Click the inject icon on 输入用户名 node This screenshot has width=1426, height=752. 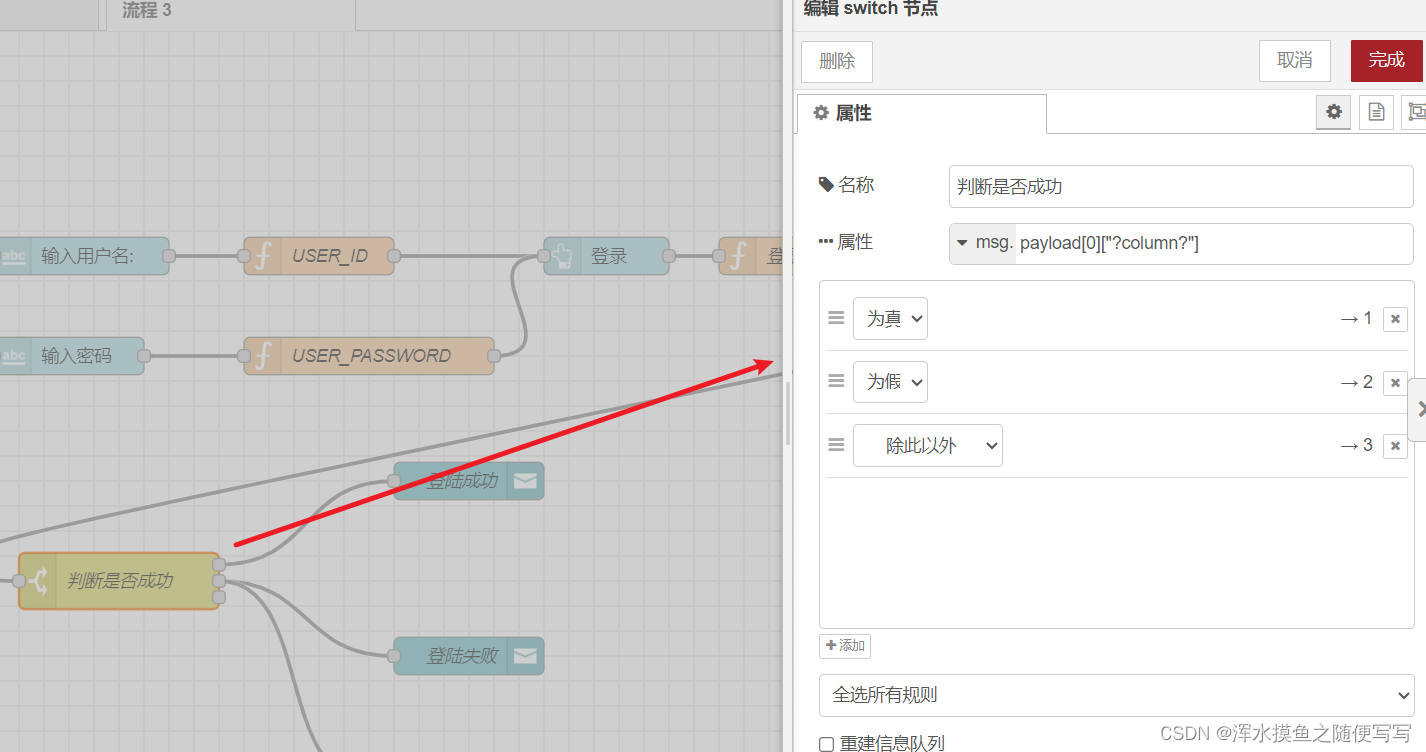coord(13,256)
